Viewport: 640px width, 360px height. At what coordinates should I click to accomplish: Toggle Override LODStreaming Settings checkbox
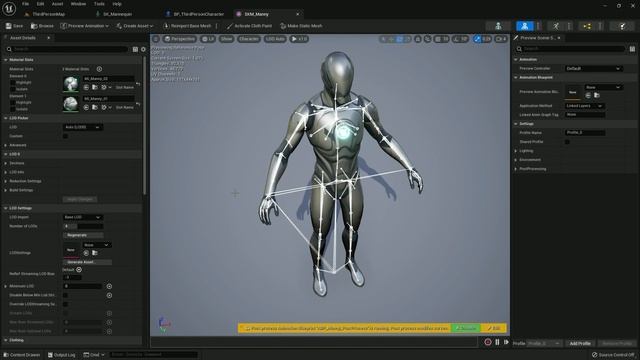click(65, 304)
